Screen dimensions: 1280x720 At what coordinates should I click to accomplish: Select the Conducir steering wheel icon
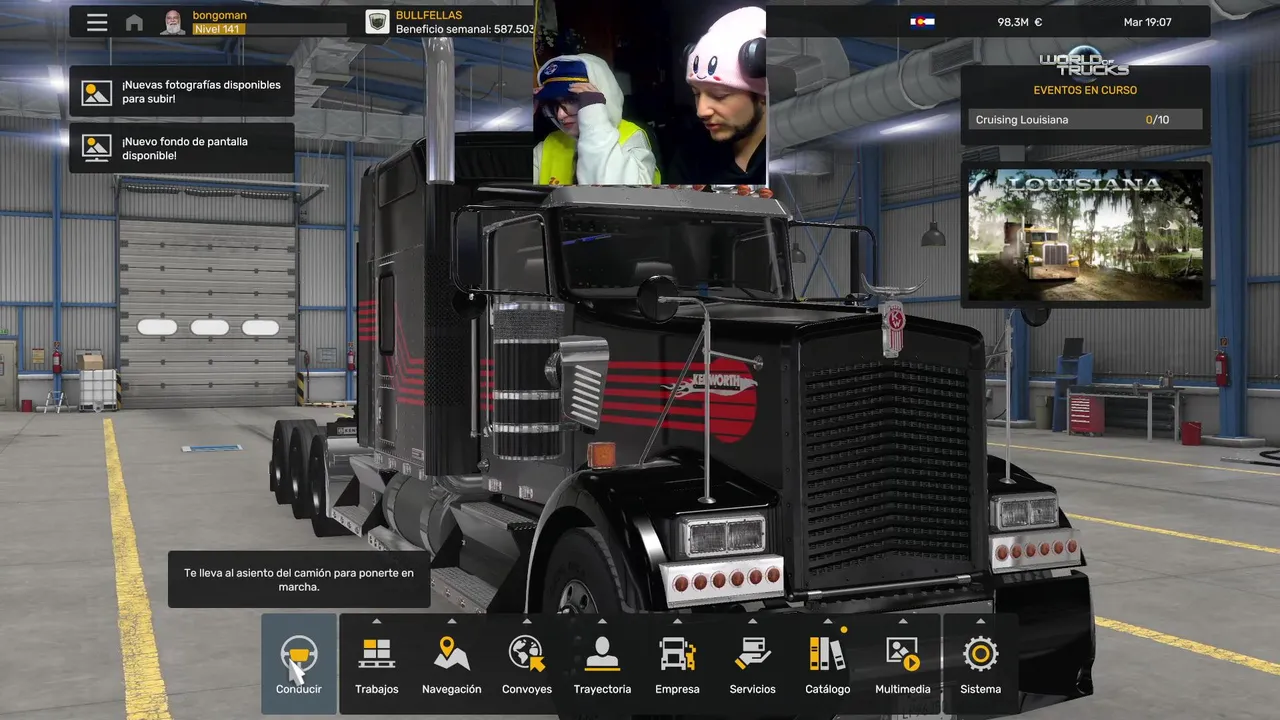(299, 655)
